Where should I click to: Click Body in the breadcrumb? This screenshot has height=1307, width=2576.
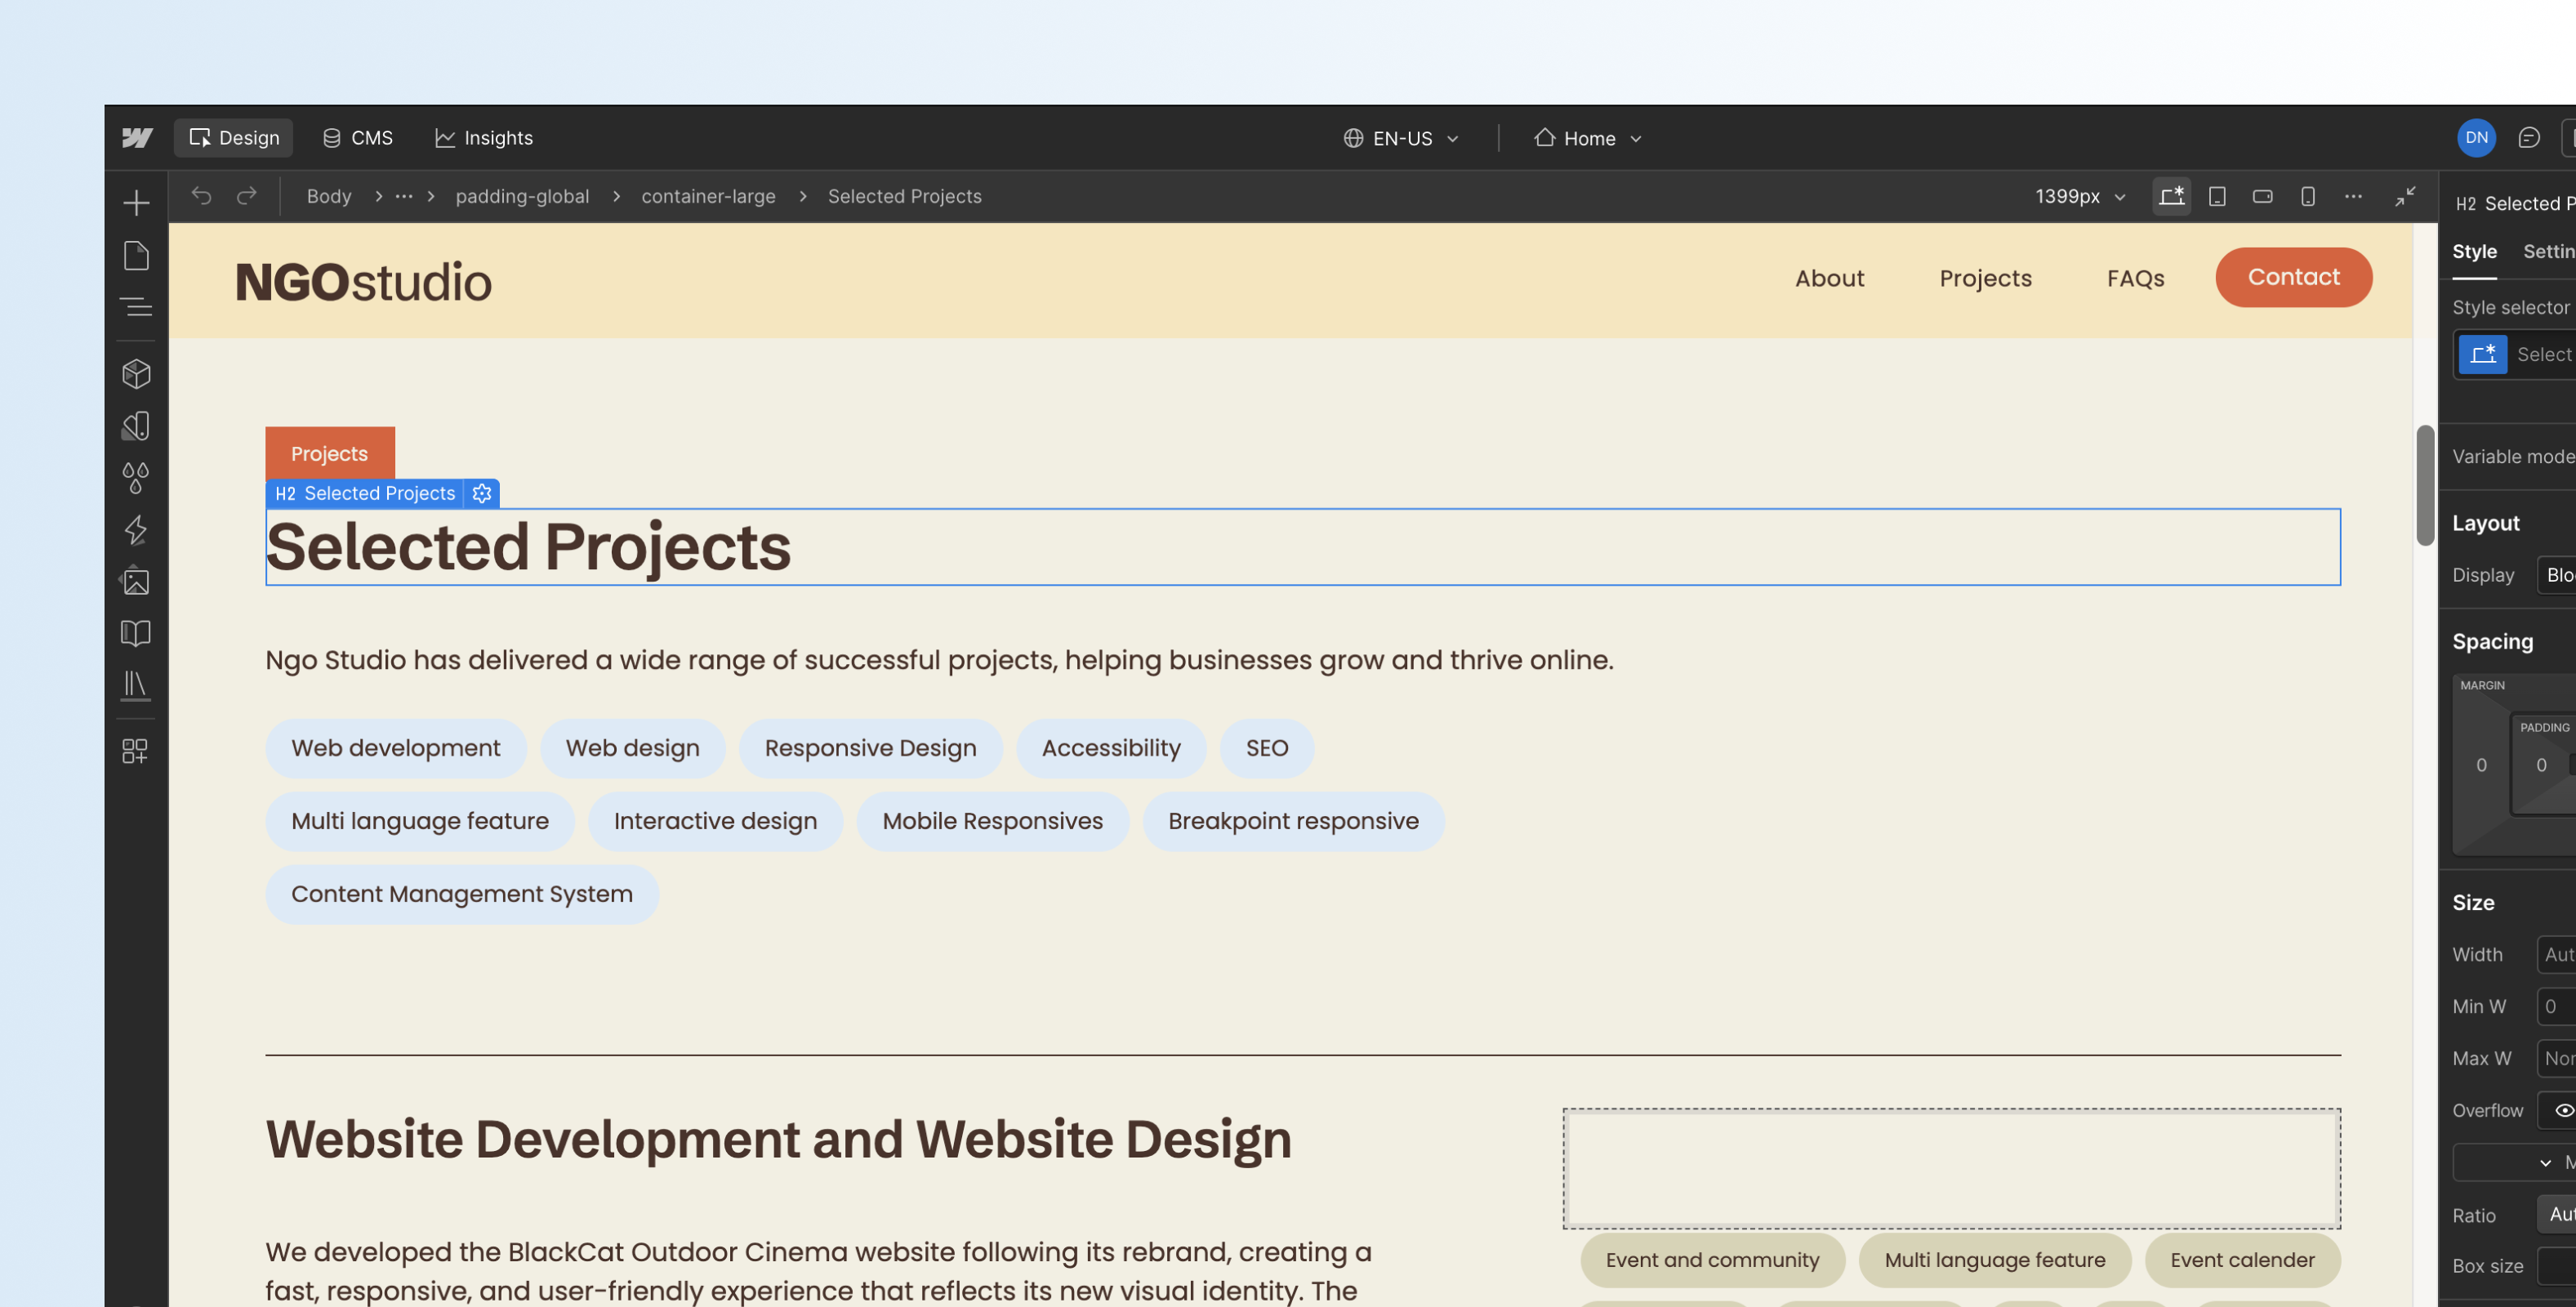click(x=329, y=196)
